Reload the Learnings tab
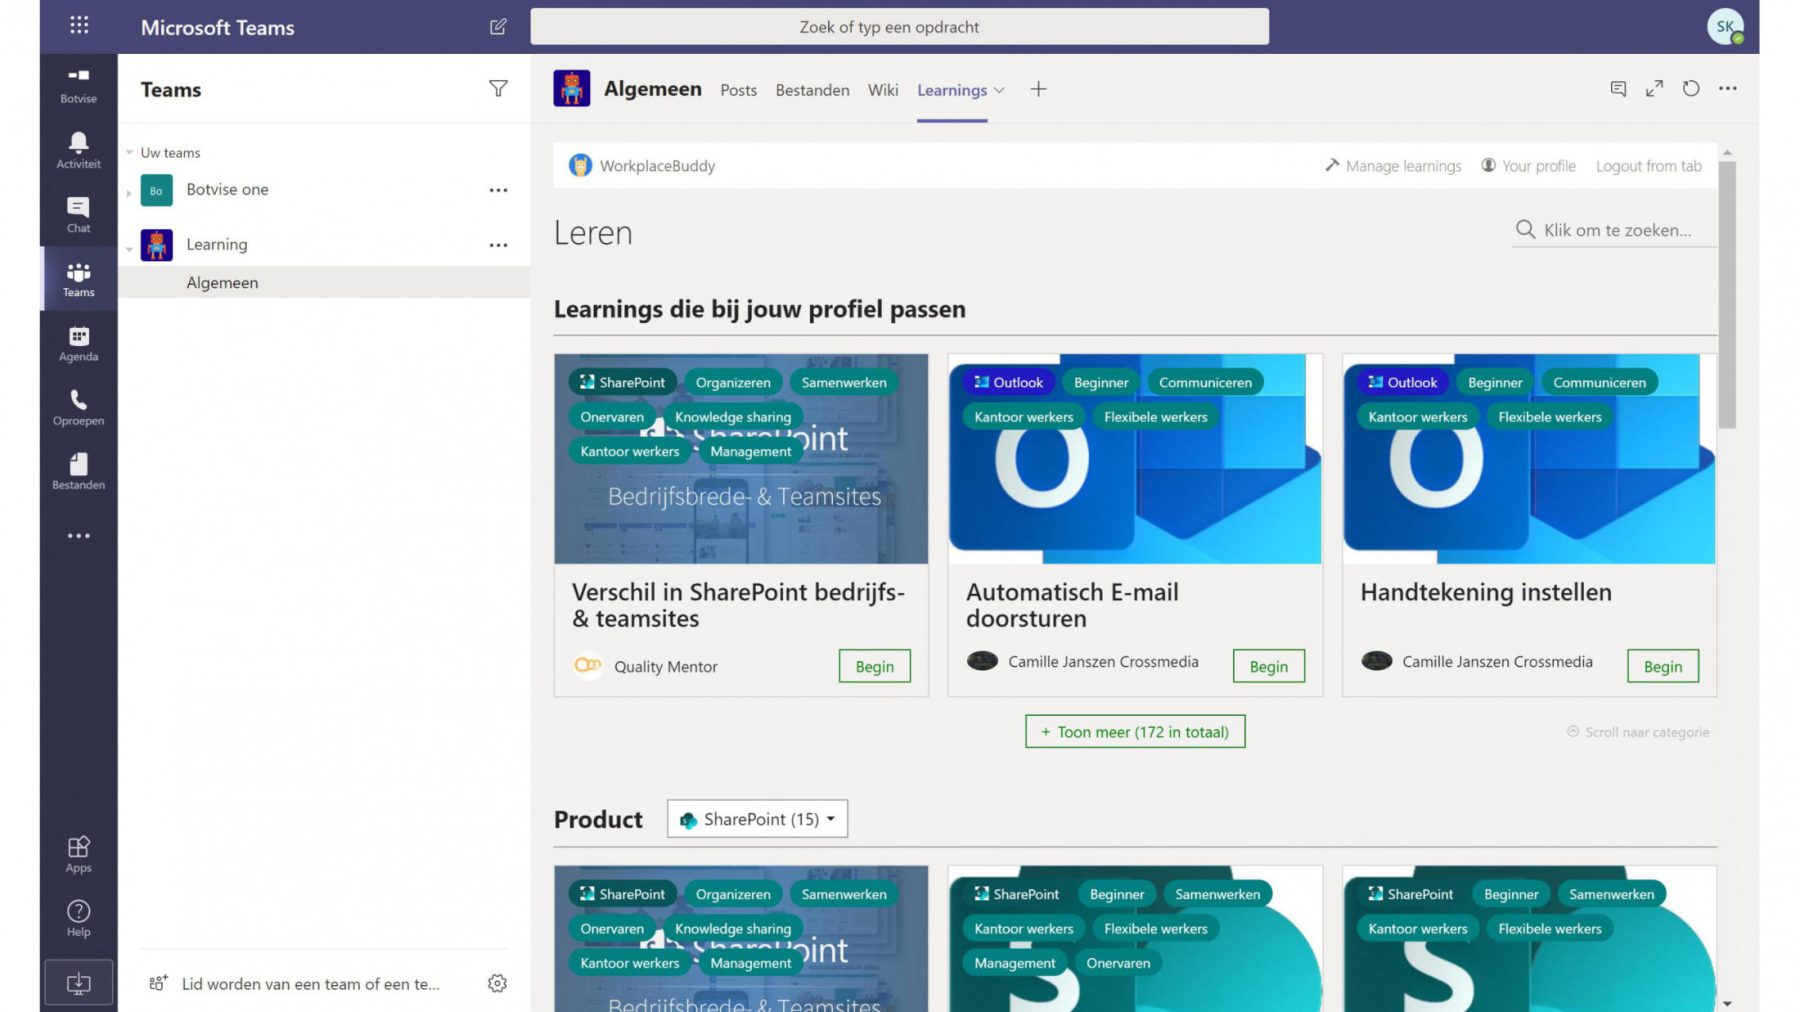1800x1012 pixels. (1691, 89)
